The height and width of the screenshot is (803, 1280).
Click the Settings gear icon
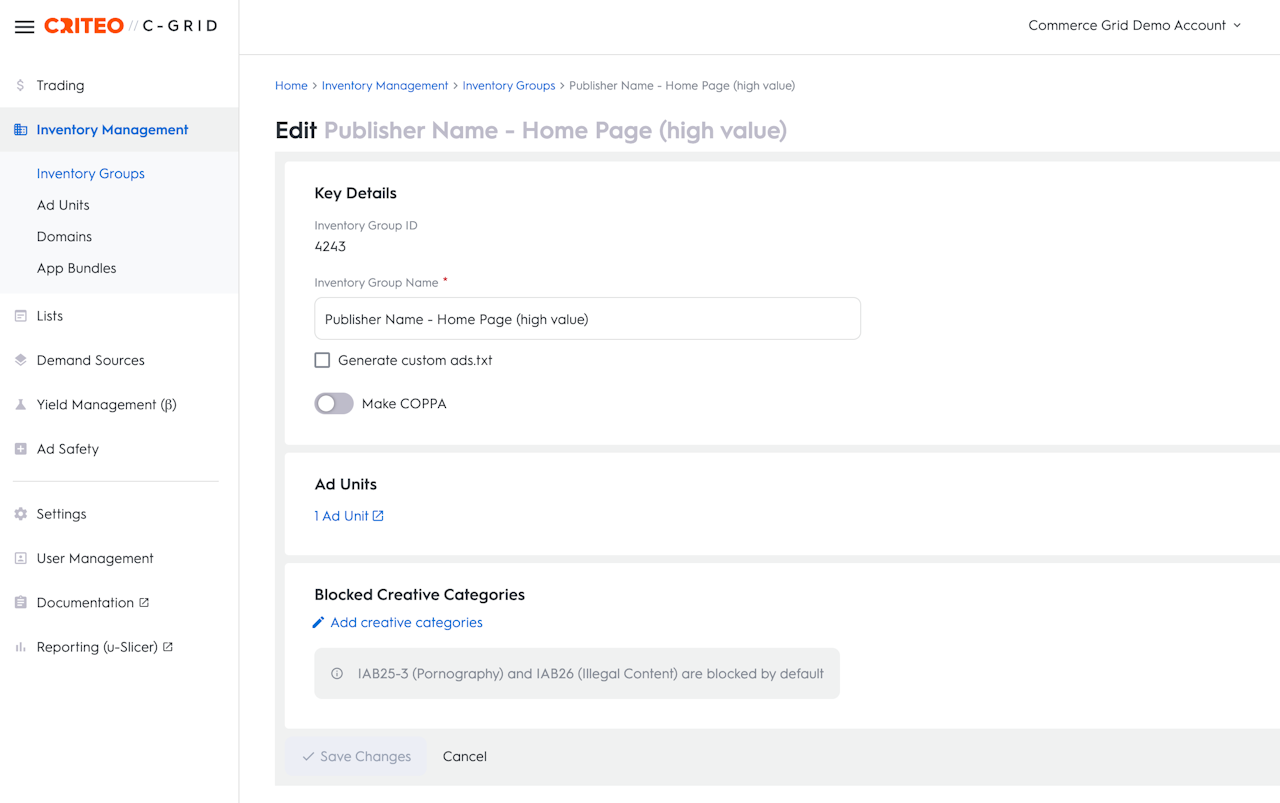(20, 514)
